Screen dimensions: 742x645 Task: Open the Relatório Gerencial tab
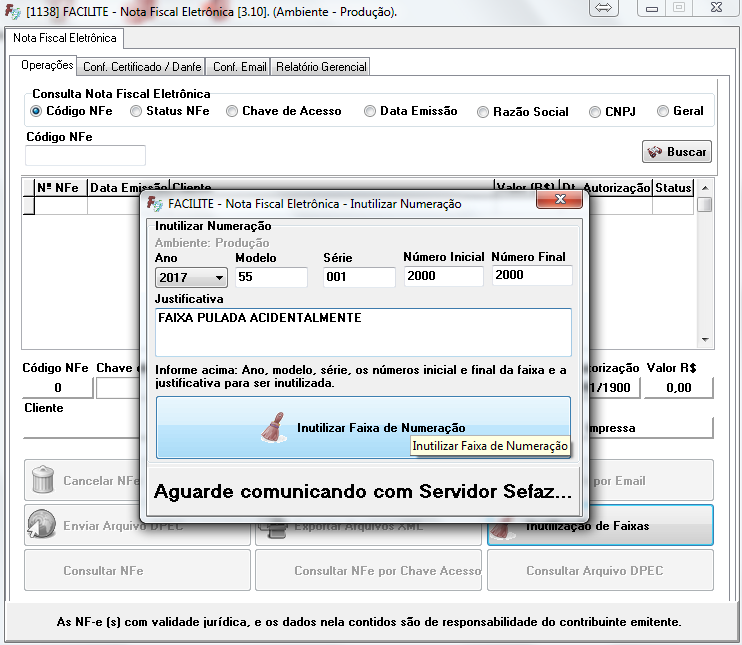[321, 67]
